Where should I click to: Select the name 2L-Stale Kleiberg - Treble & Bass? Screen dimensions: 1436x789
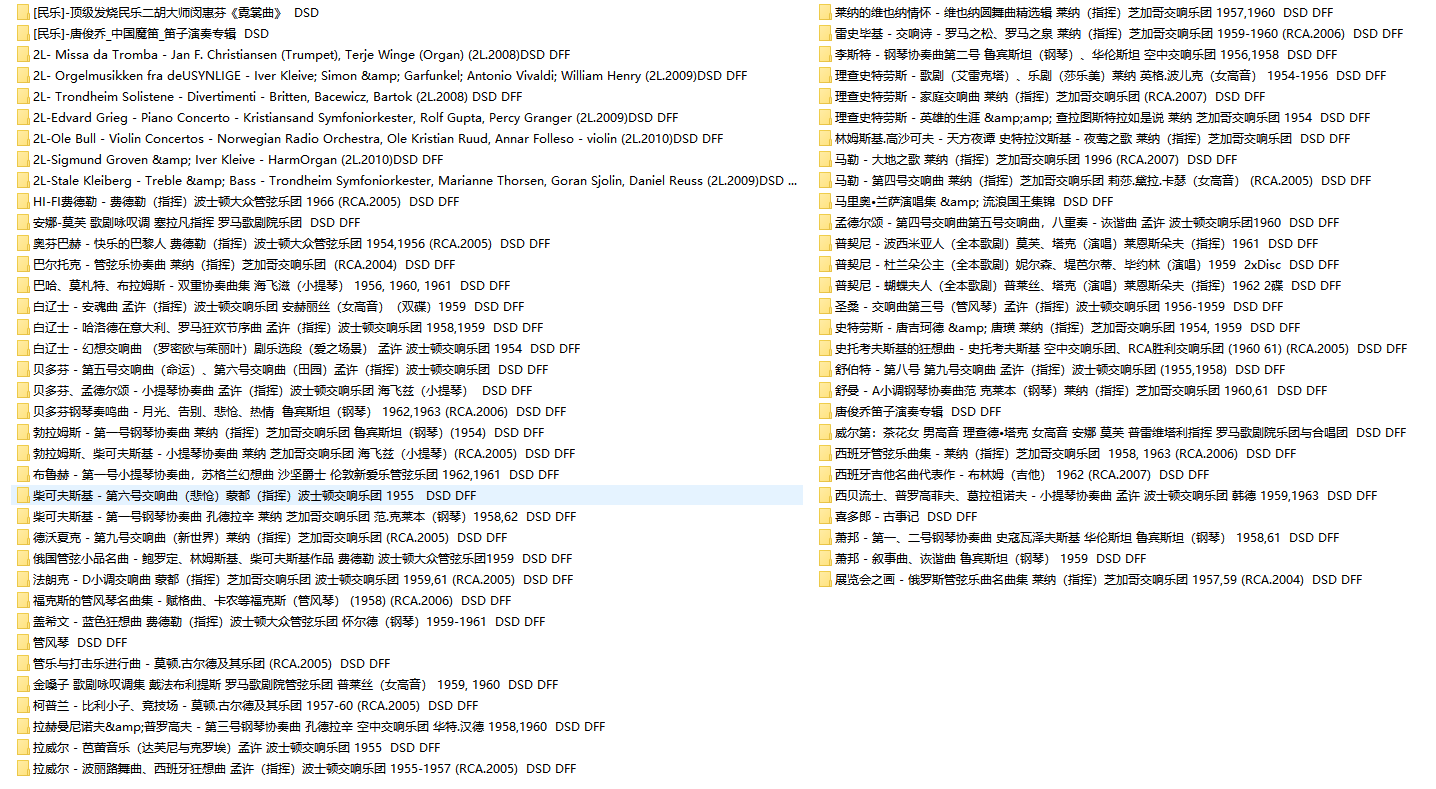coord(416,180)
